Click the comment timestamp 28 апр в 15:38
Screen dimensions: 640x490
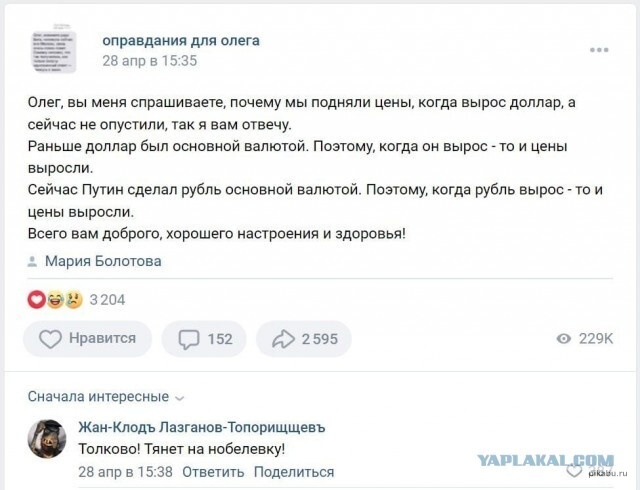point(126,472)
